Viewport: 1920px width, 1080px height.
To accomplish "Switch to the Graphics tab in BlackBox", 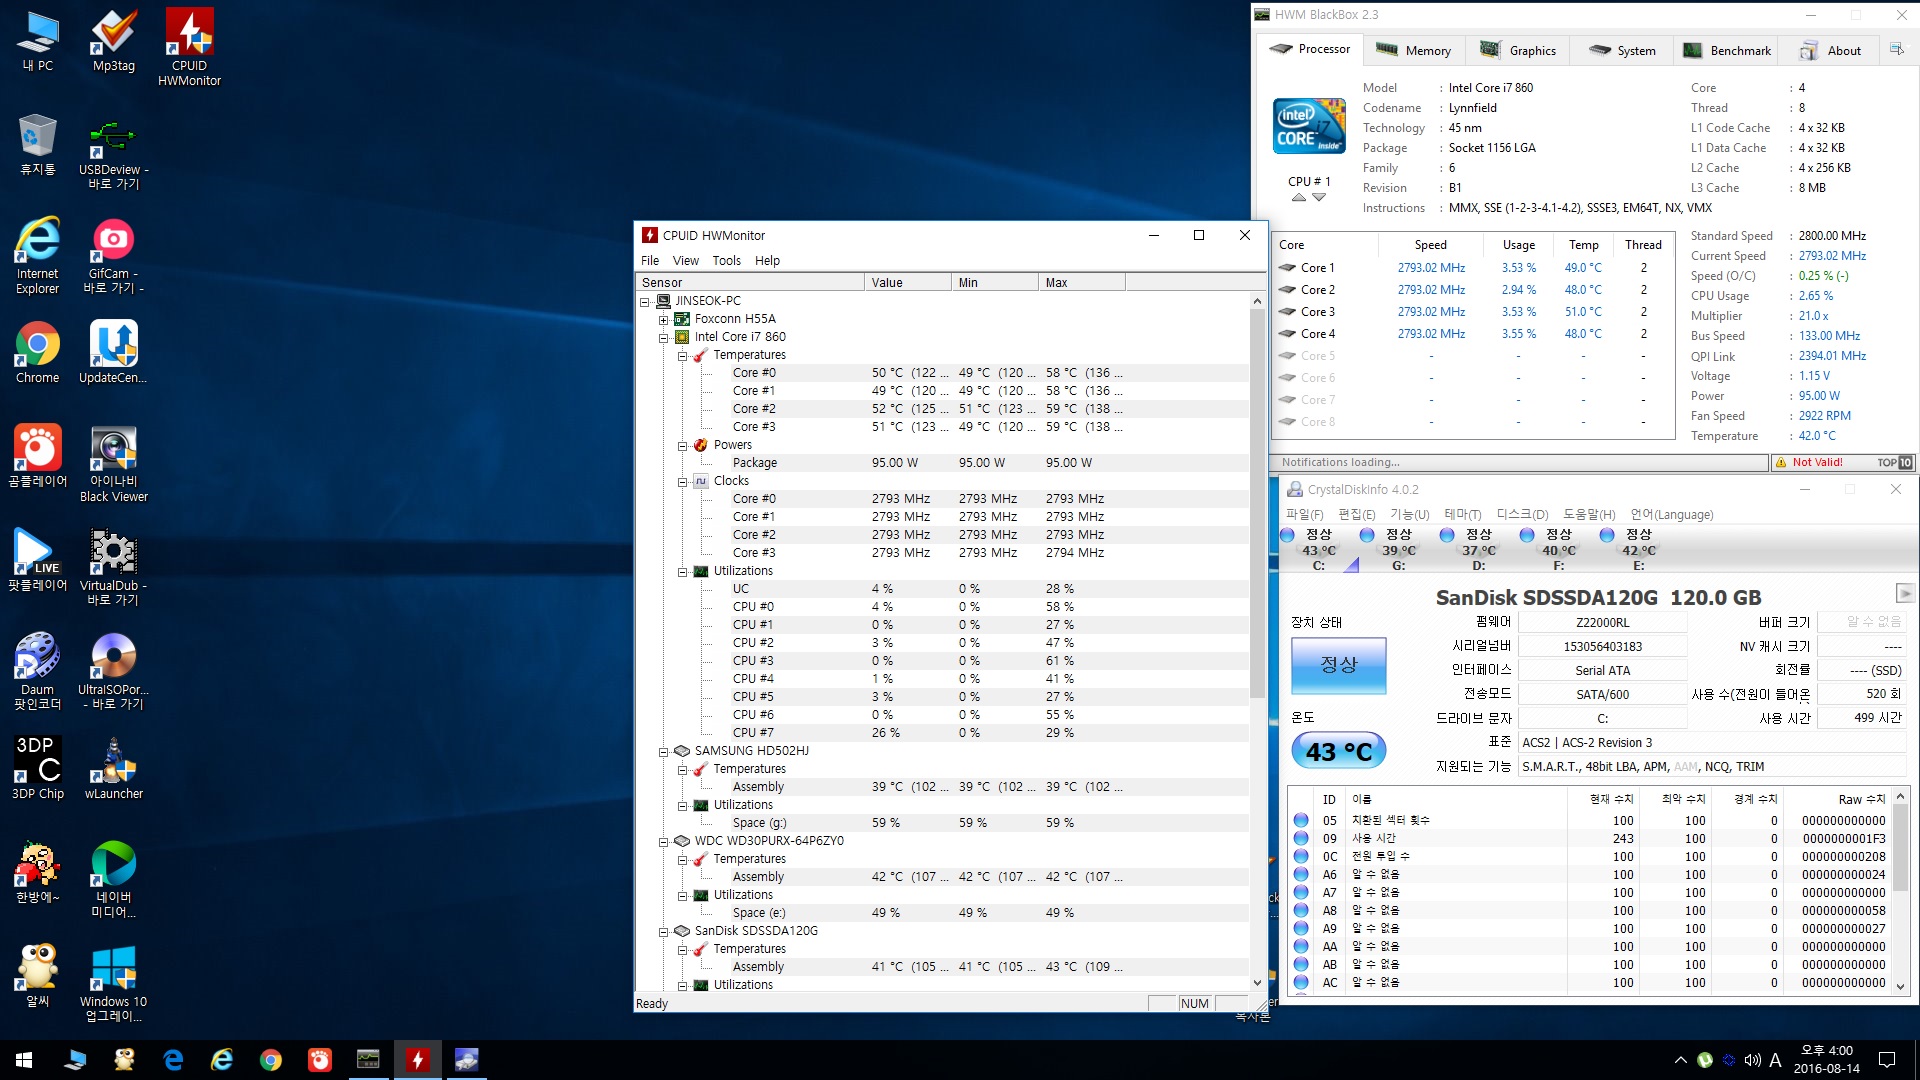I will [x=1518, y=50].
